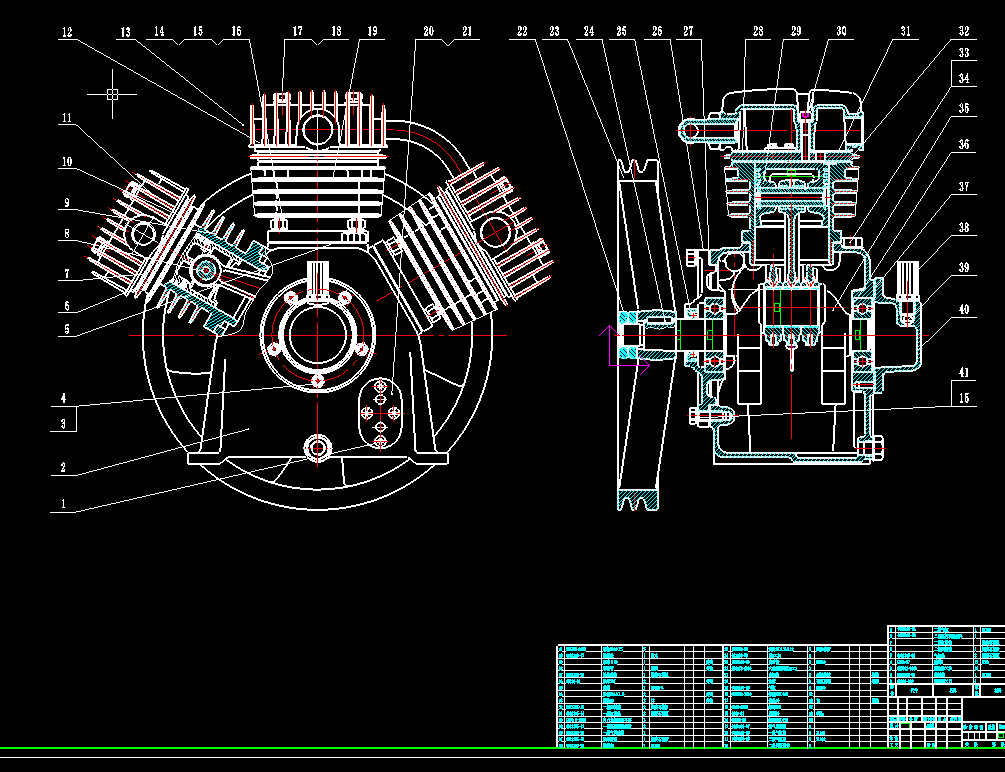Select the callout label 35
Image resolution: width=1005 pixels, height=772 pixels.
click(x=964, y=108)
